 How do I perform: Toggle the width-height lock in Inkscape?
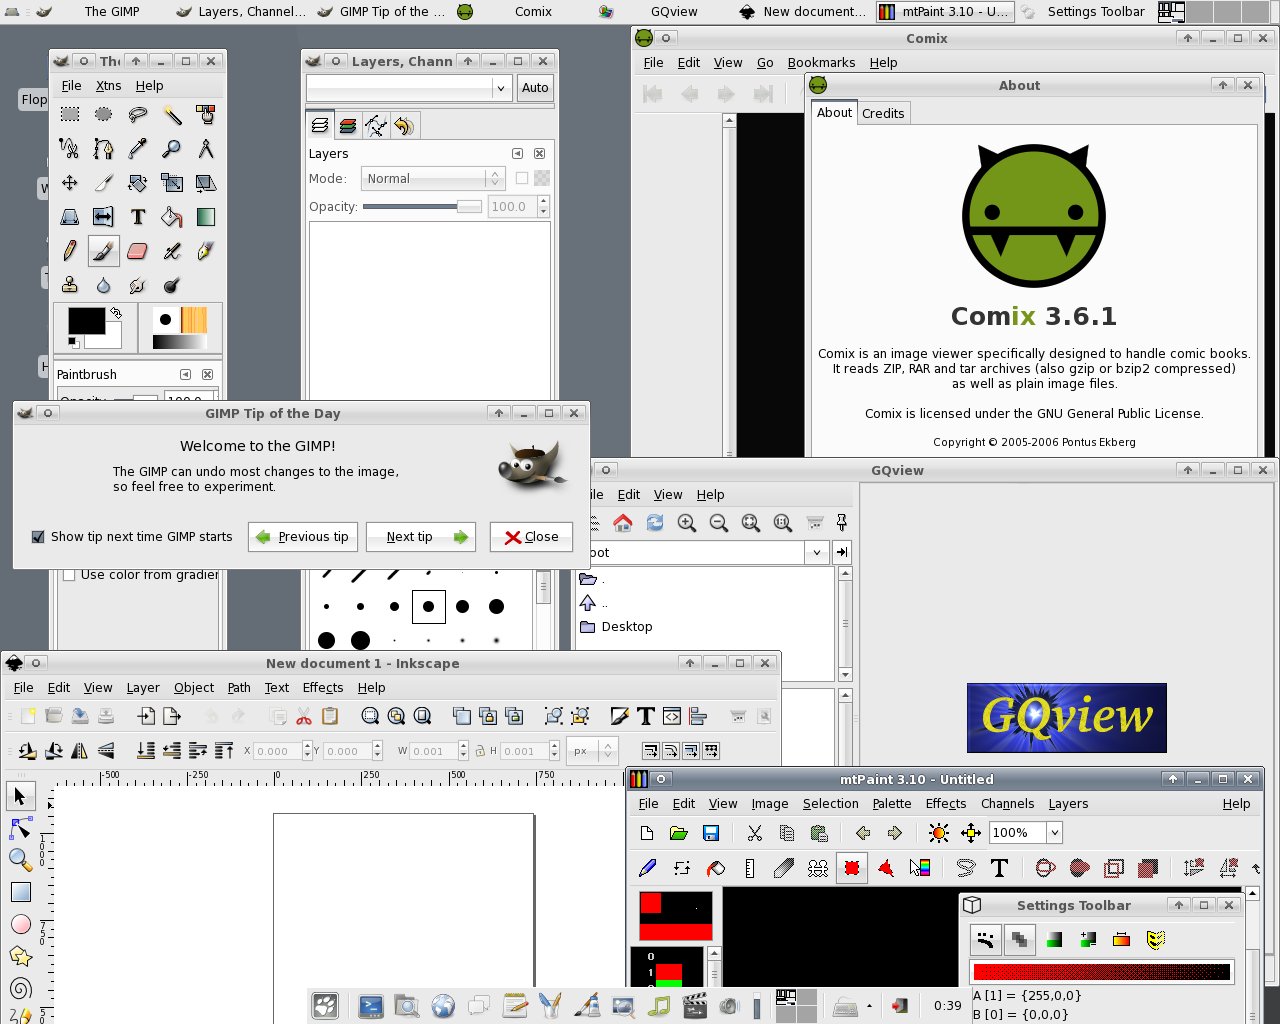tap(480, 751)
